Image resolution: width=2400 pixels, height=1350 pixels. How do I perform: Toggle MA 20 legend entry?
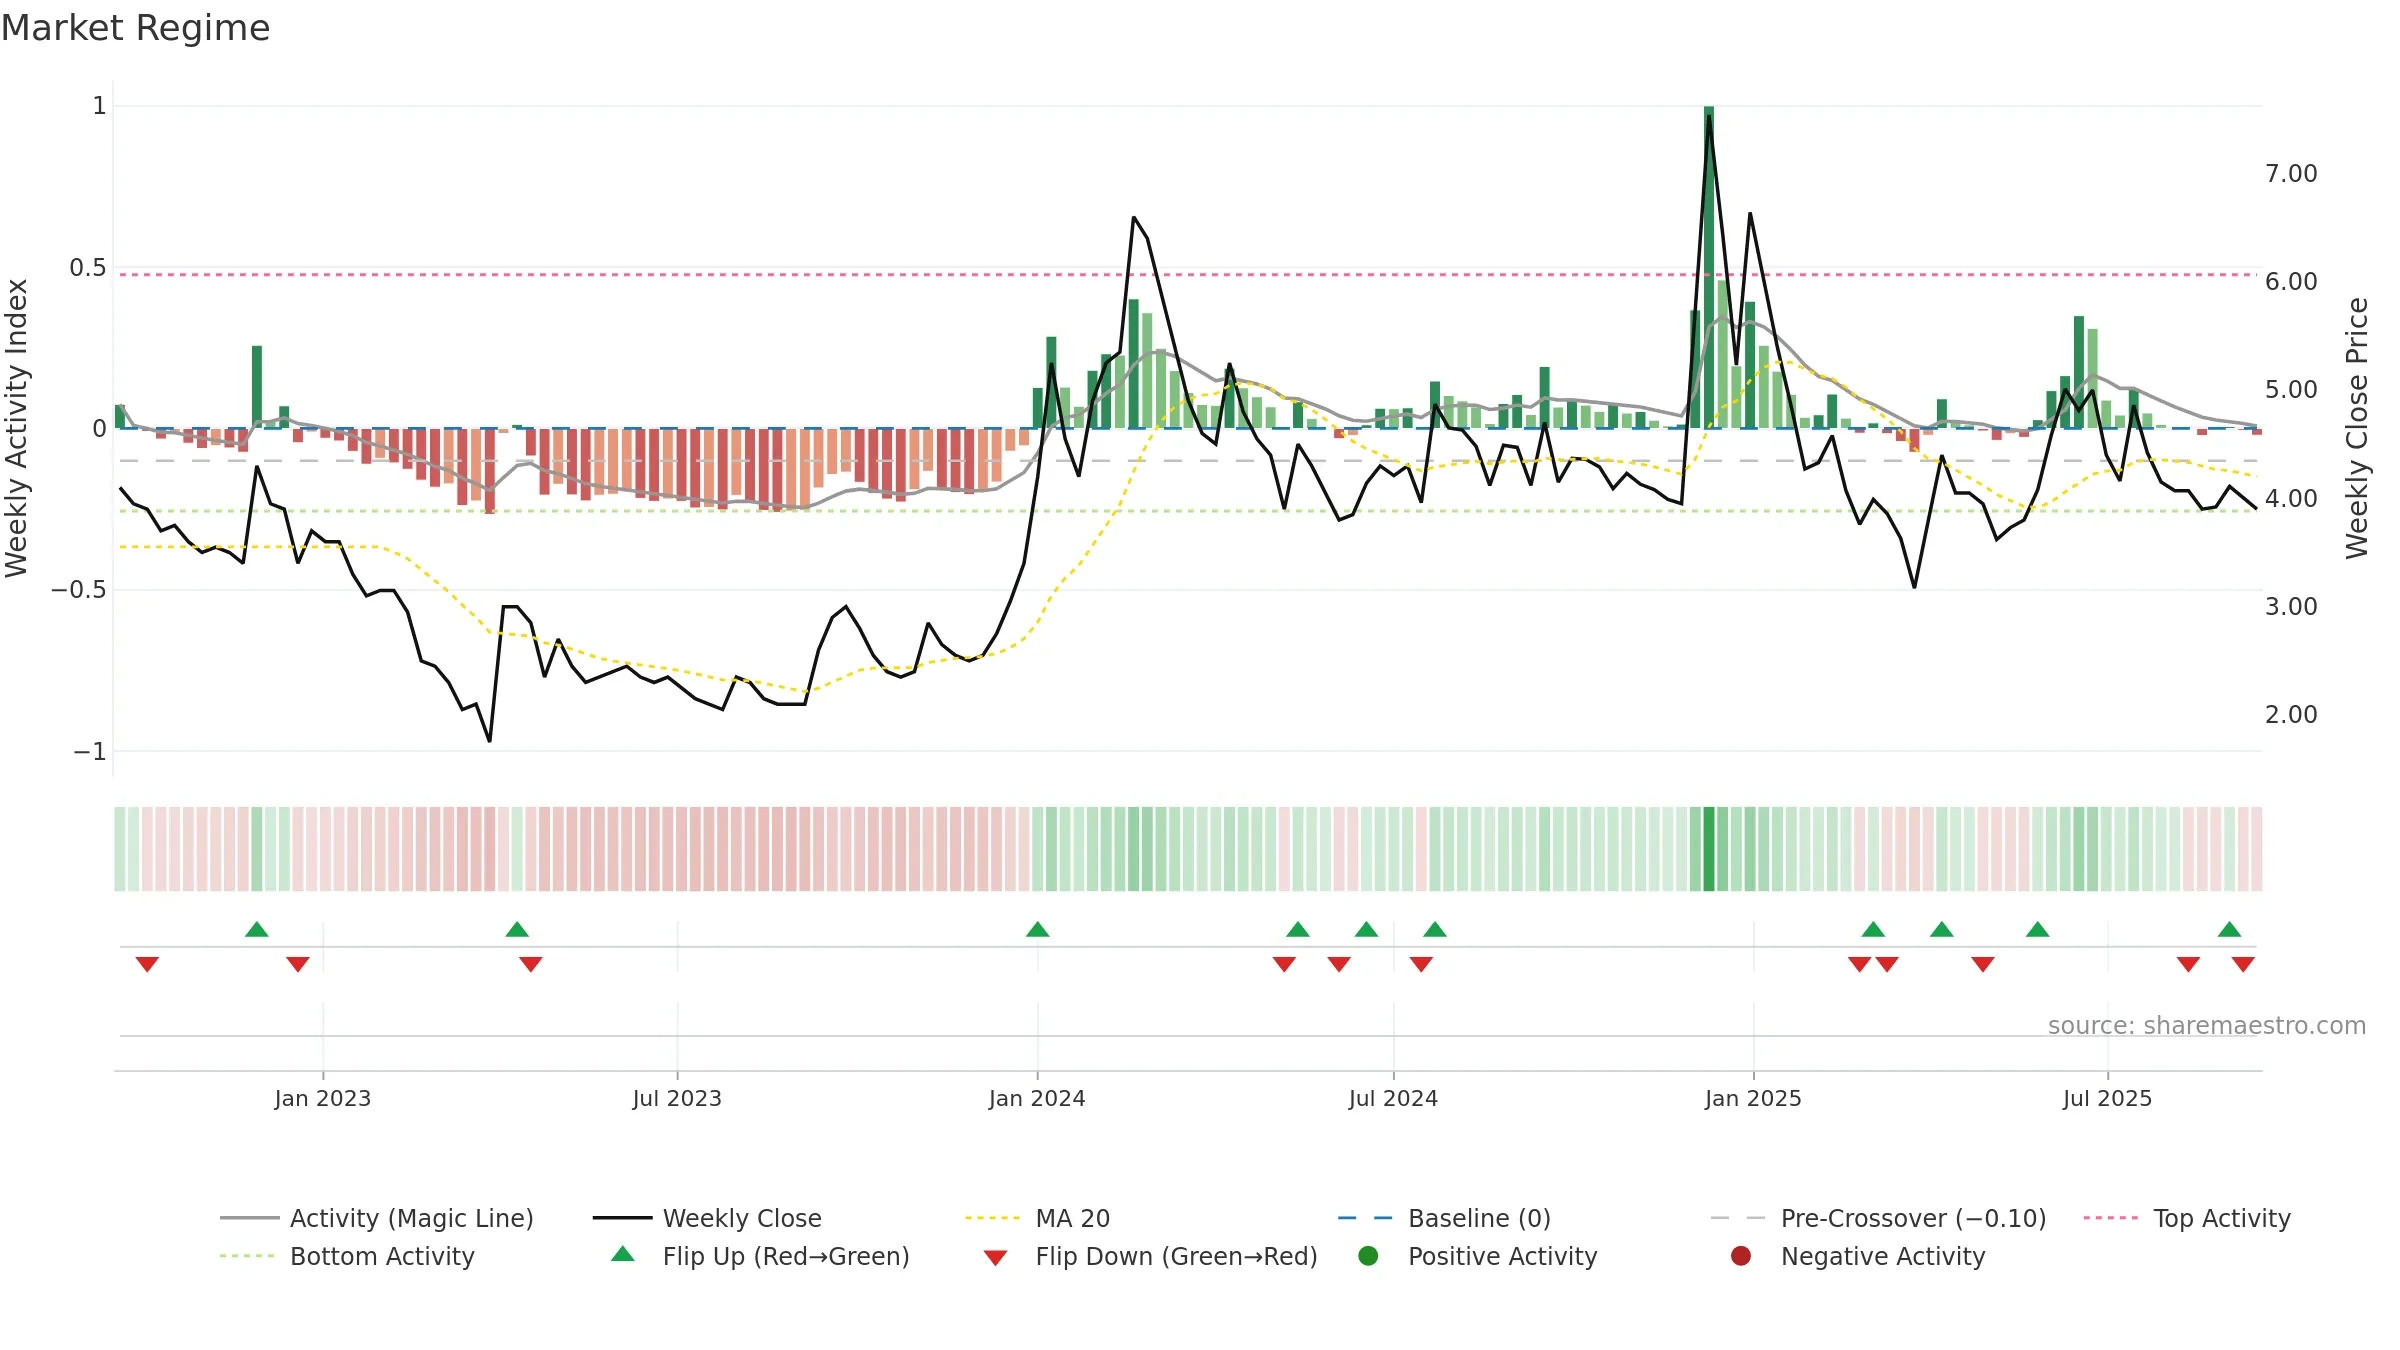(1037, 1218)
